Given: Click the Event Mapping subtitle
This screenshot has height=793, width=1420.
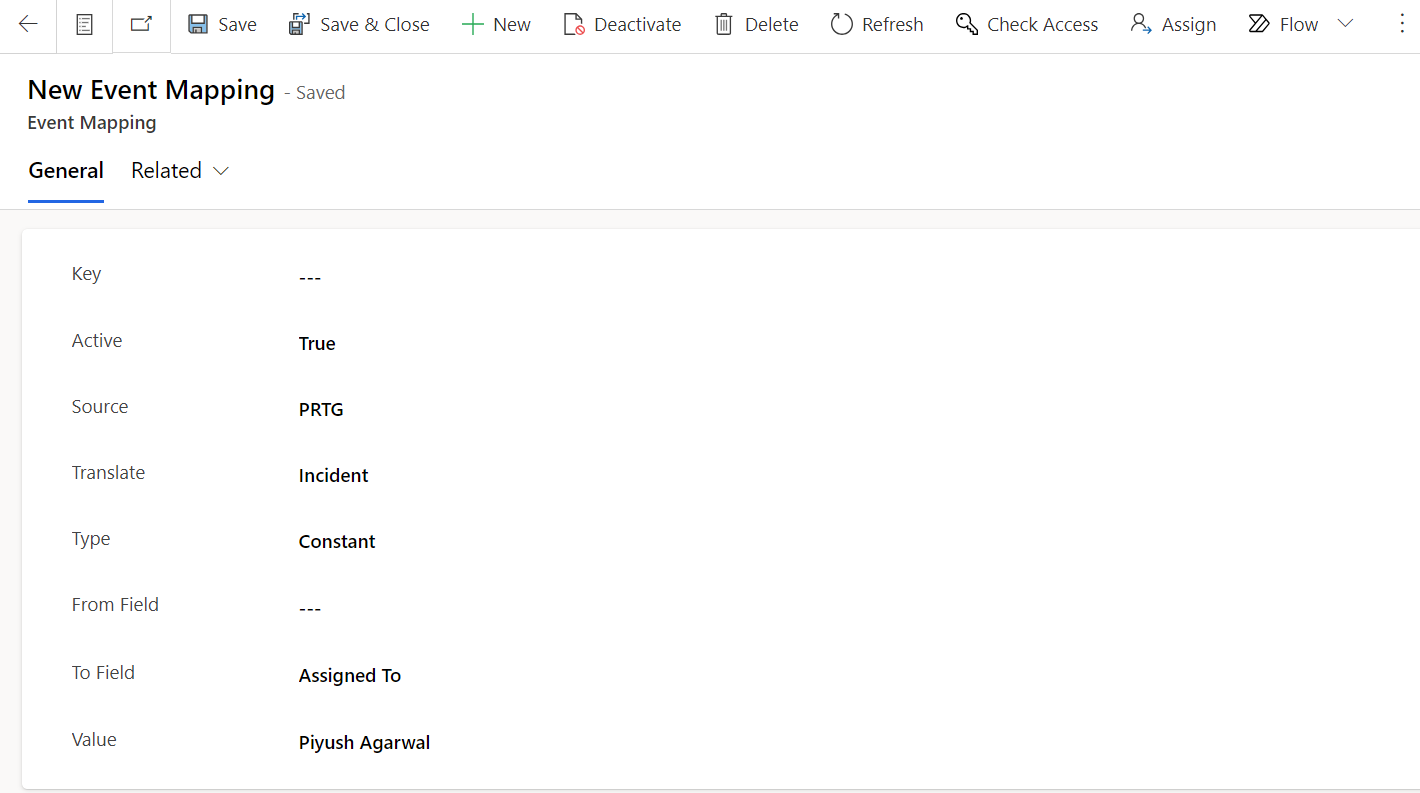Looking at the screenshot, I should pyautogui.click(x=92, y=123).
